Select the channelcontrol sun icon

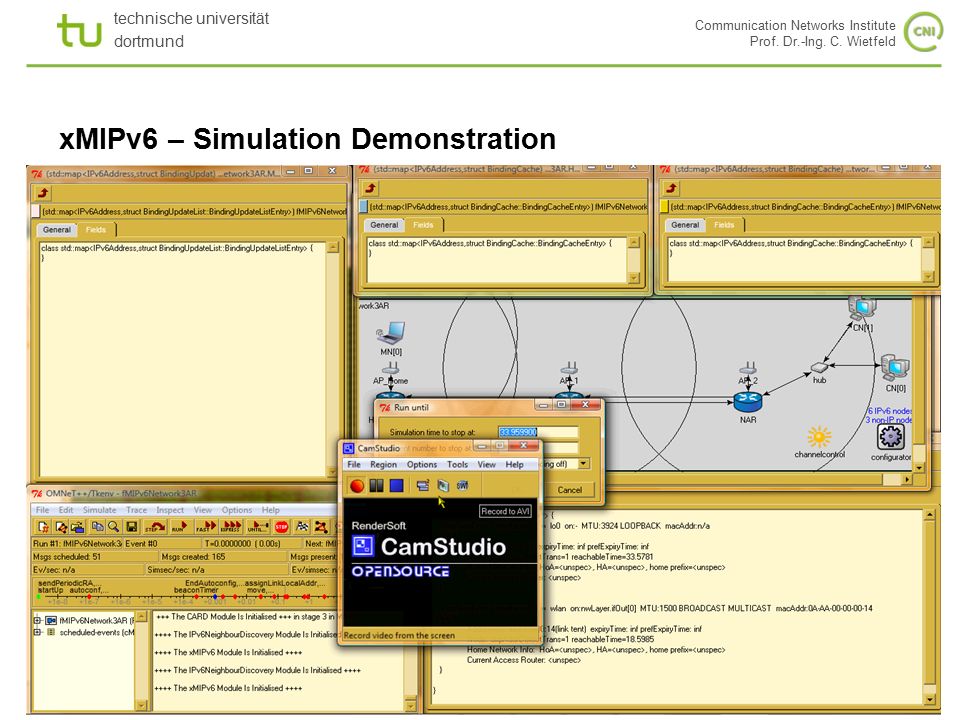(x=819, y=437)
